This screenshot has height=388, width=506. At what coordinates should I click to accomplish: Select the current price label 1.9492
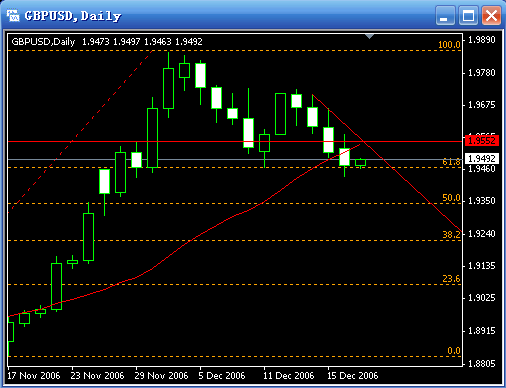[x=482, y=159]
